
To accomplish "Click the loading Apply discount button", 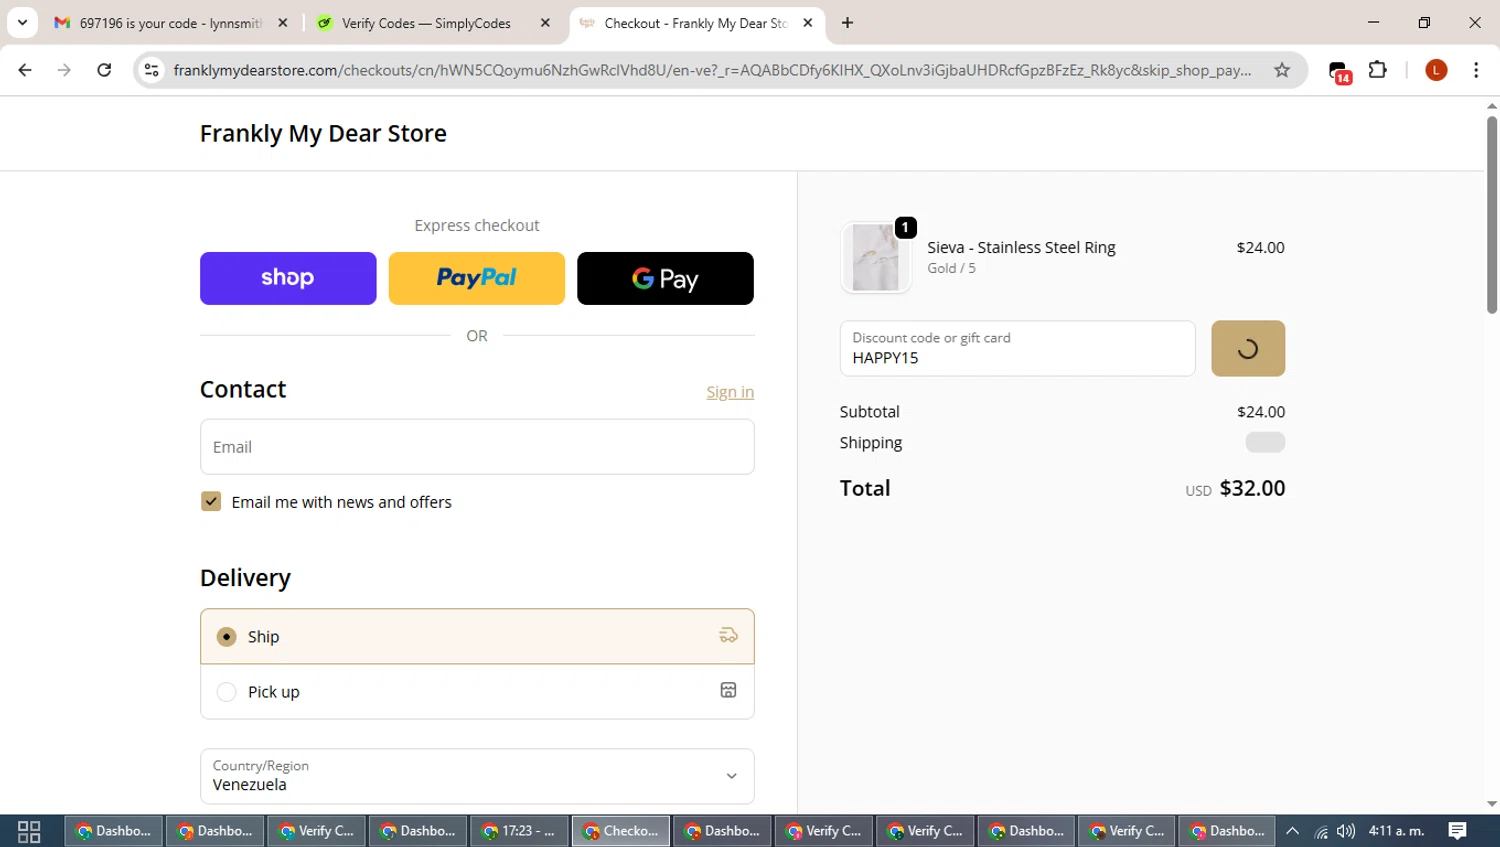I will [1248, 348].
